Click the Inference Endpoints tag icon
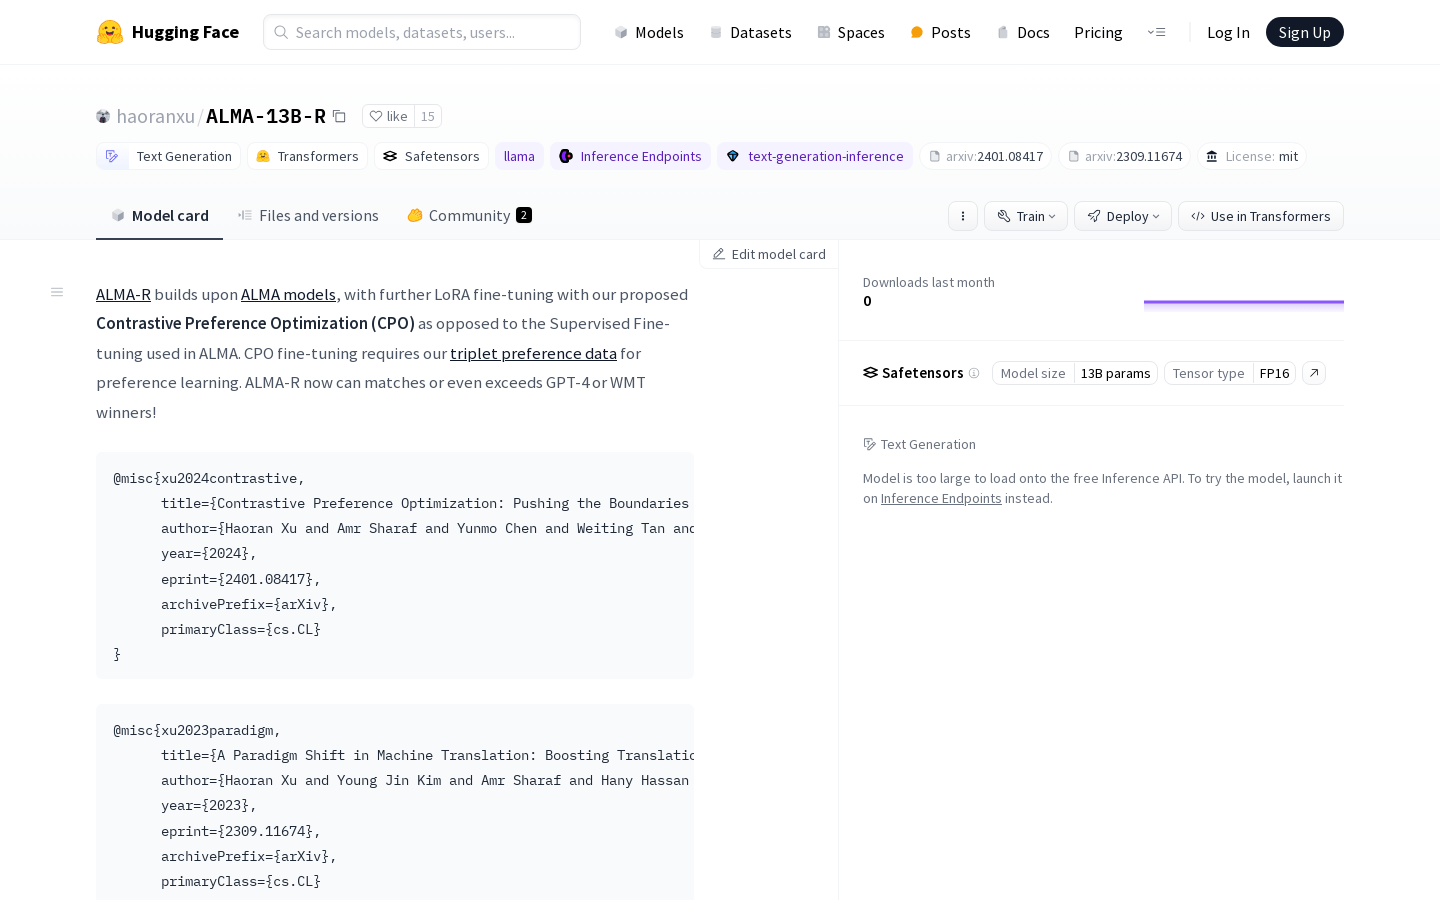The image size is (1440, 900). pos(566,156)
